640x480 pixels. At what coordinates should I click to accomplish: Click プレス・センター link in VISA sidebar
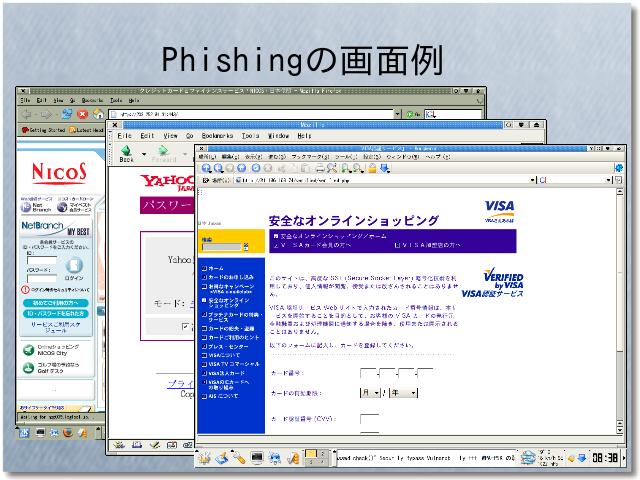(x=226, y=346)
